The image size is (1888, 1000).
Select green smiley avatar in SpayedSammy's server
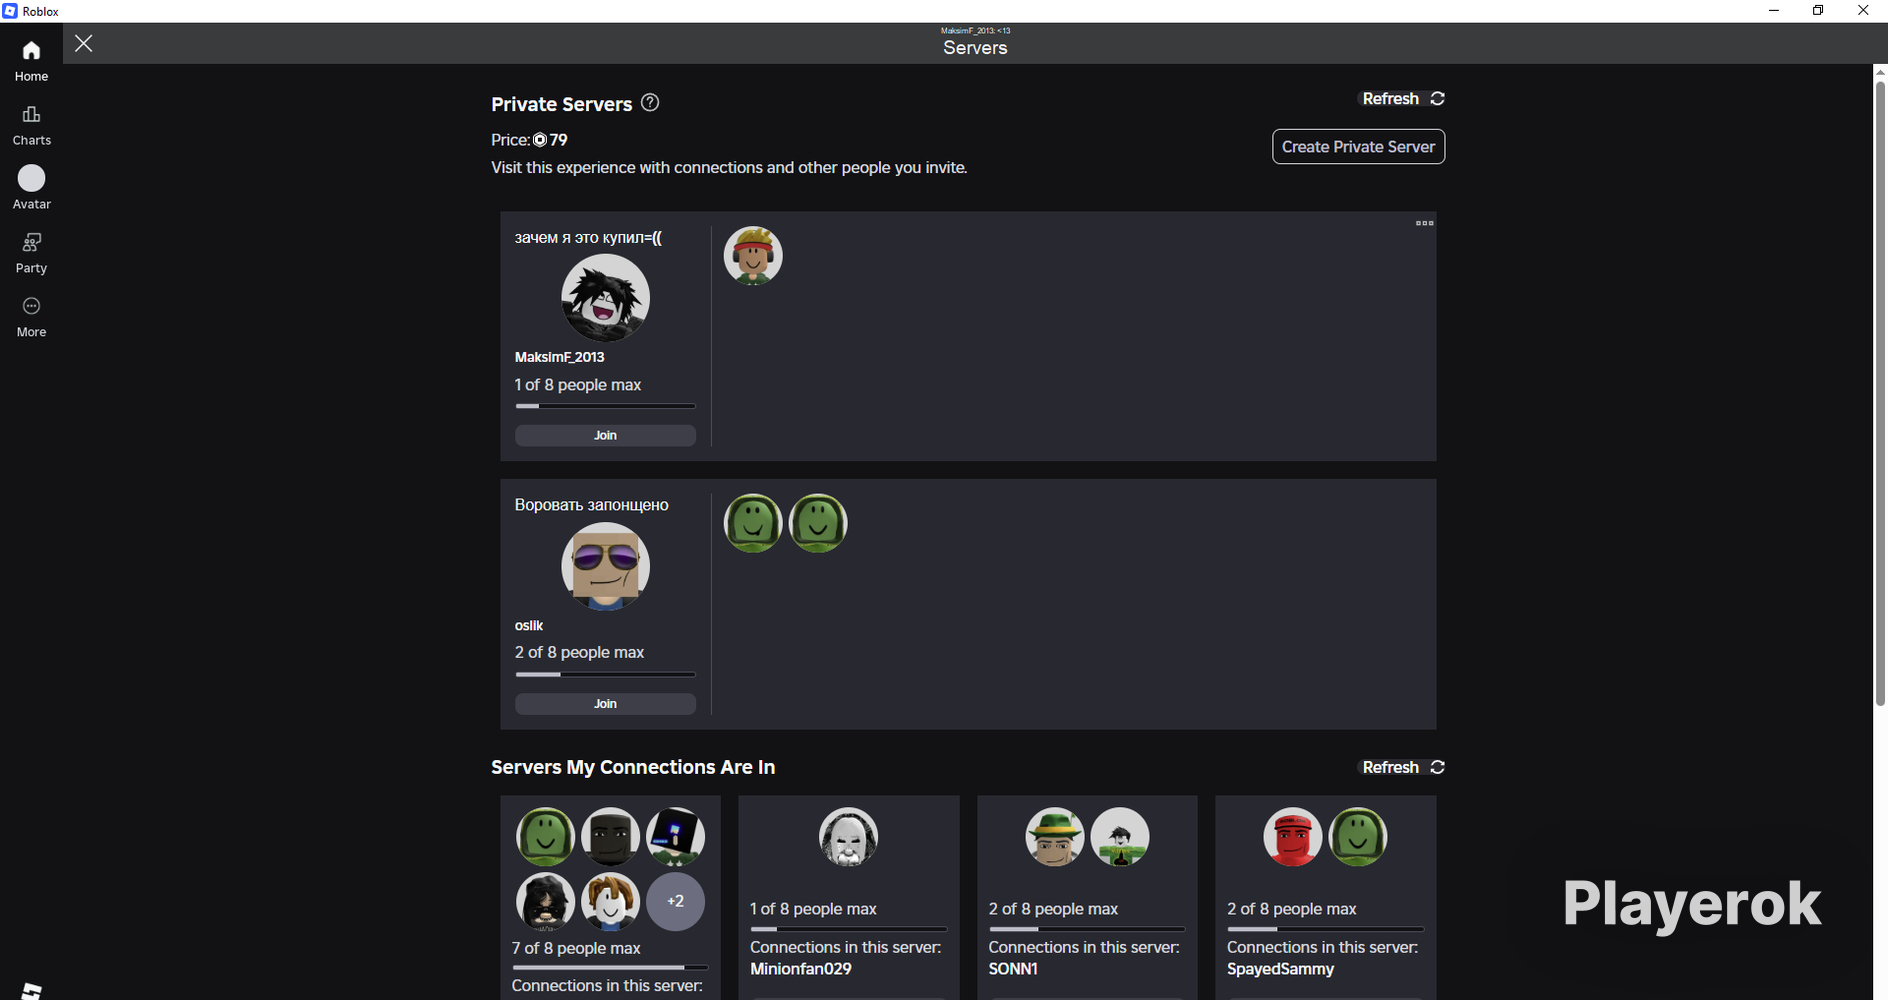tap(1358, 836)
